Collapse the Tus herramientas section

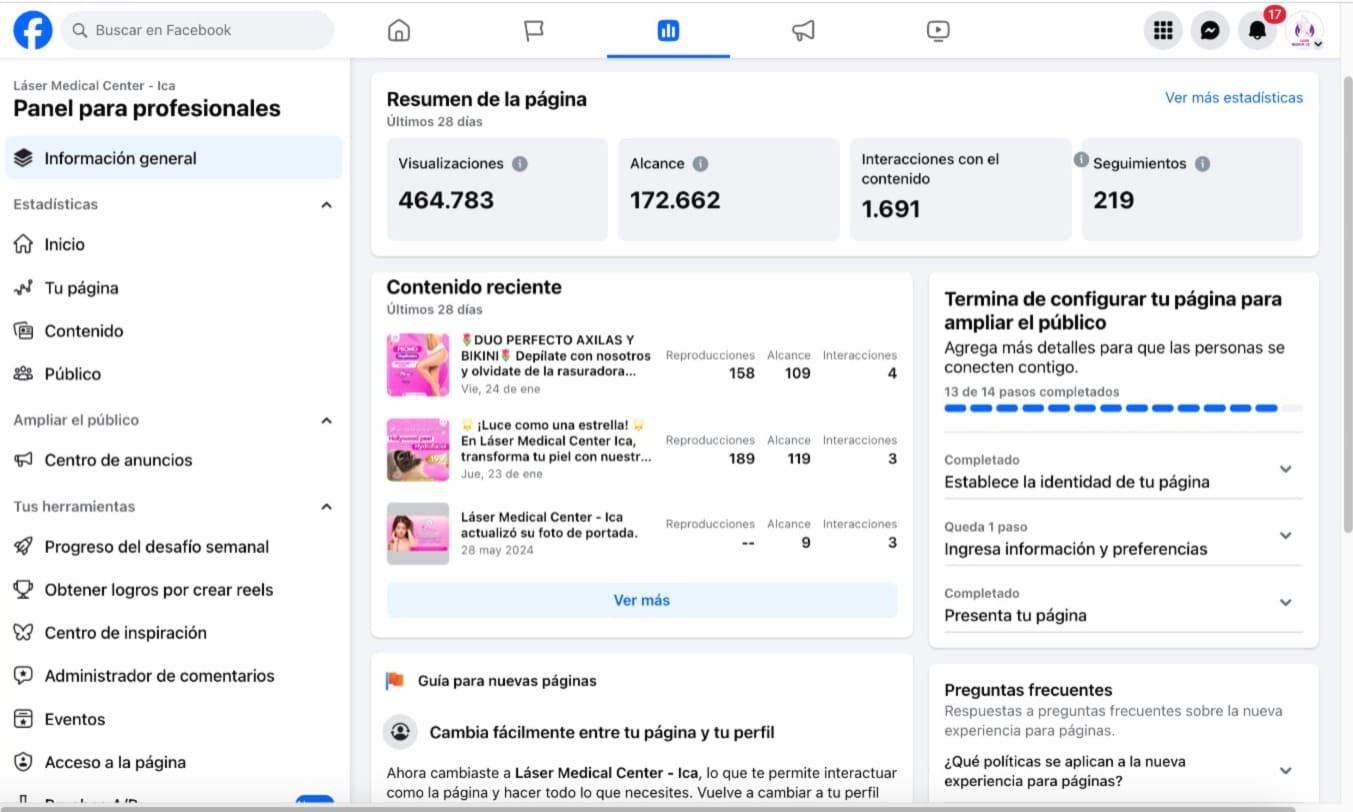click(326, 507)
